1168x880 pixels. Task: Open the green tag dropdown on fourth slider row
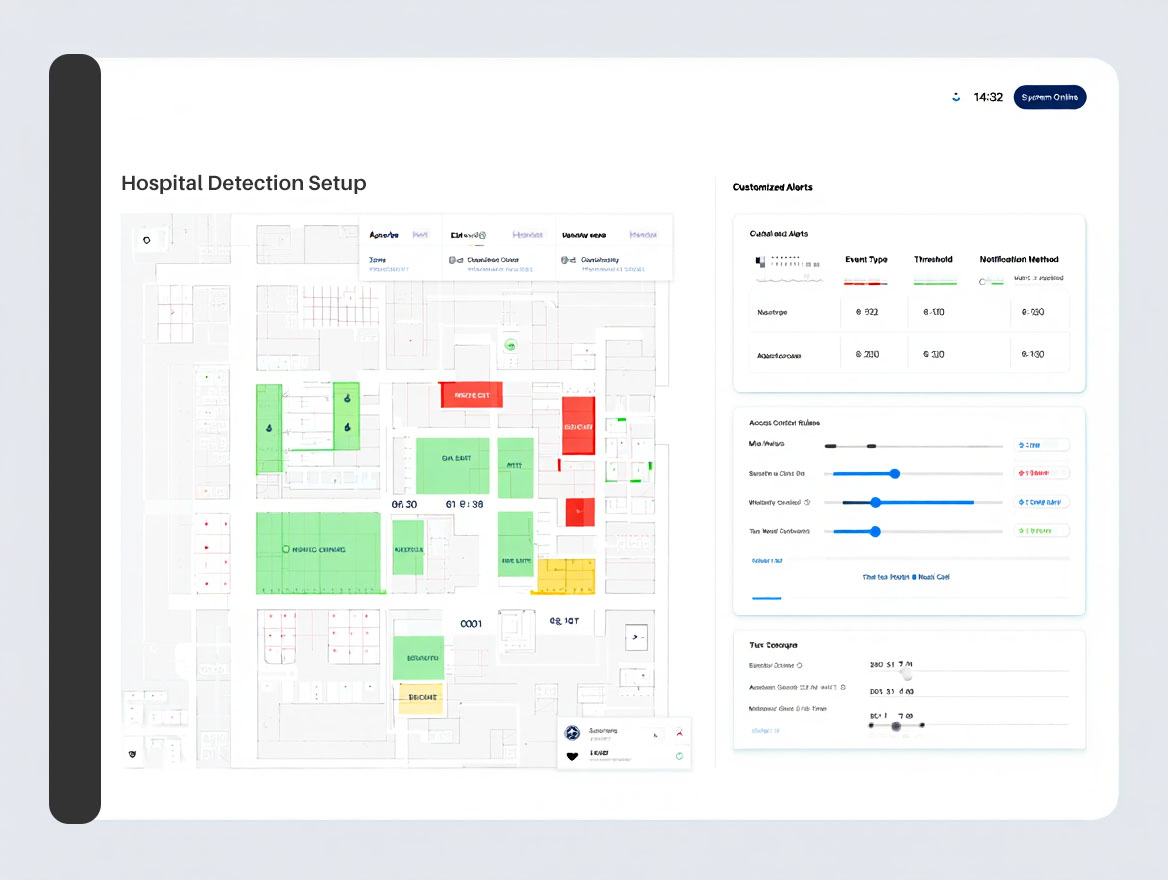[1042, 531]
